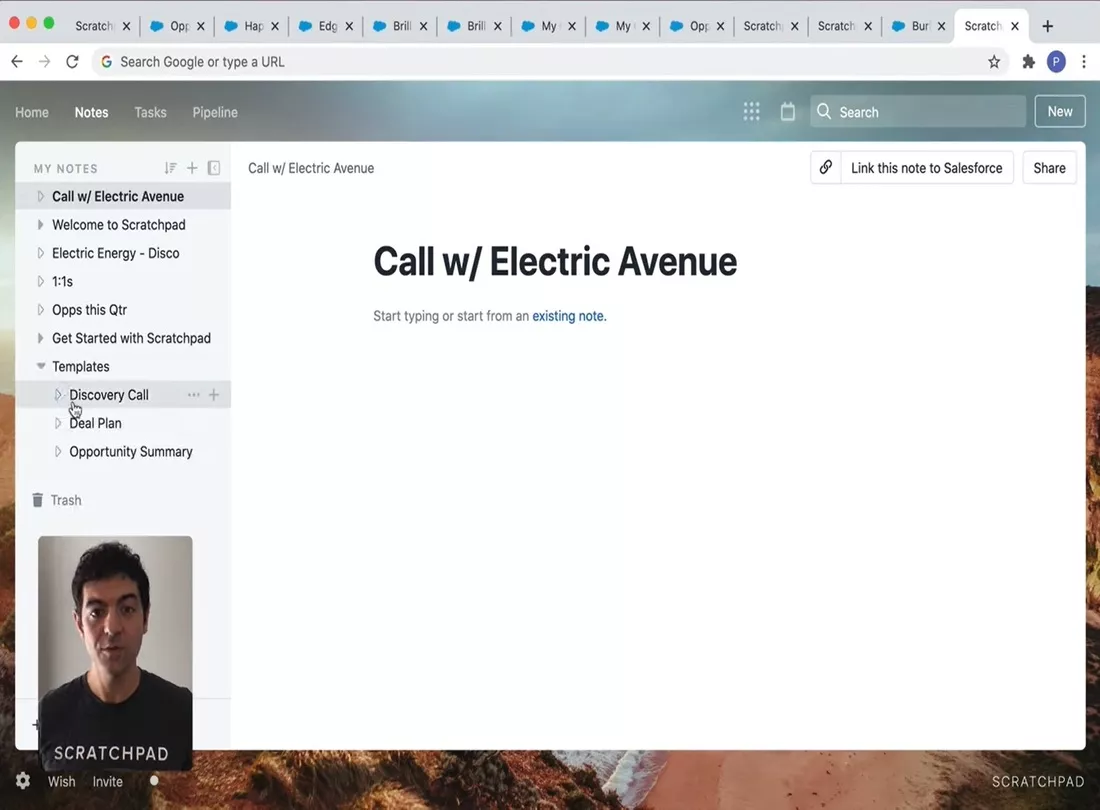Click the link chain icon

[826, 168]
